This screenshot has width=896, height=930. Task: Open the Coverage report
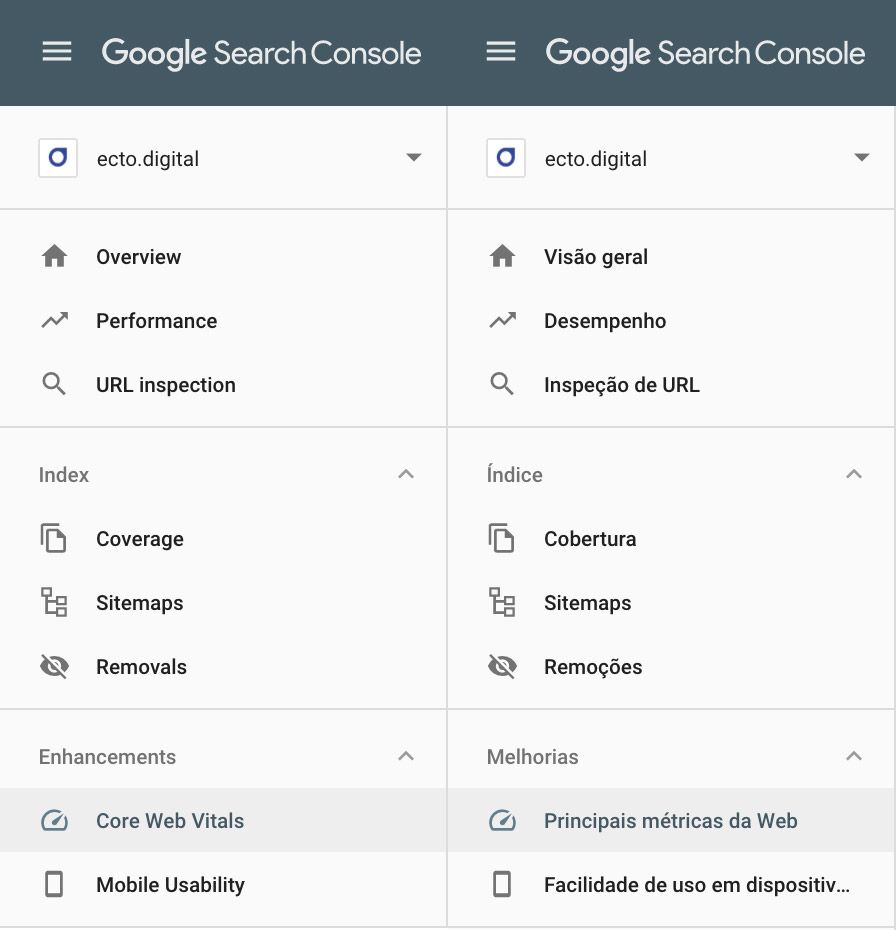click(140, 539)
